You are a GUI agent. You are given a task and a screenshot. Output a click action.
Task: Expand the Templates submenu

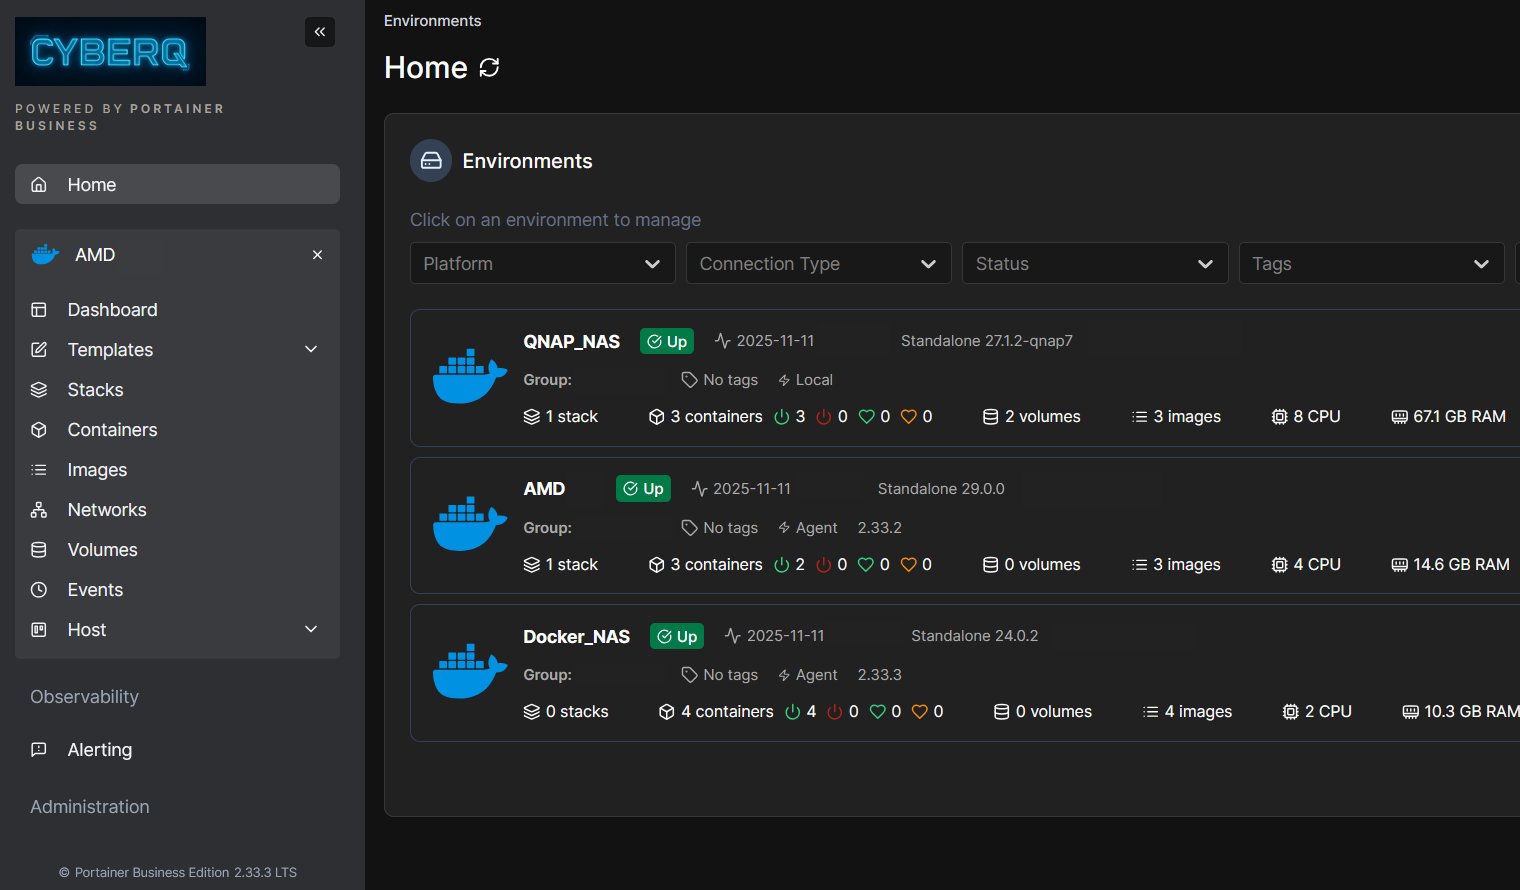coord(311,350)
